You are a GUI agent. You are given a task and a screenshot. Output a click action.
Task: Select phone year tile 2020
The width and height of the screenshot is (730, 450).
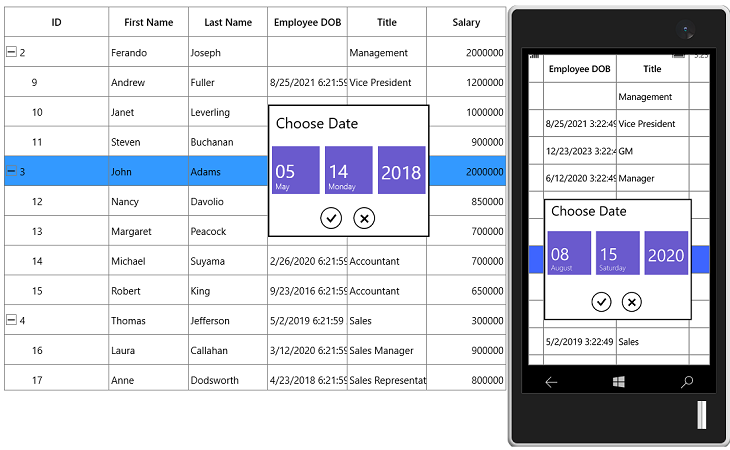coord(666,253)
